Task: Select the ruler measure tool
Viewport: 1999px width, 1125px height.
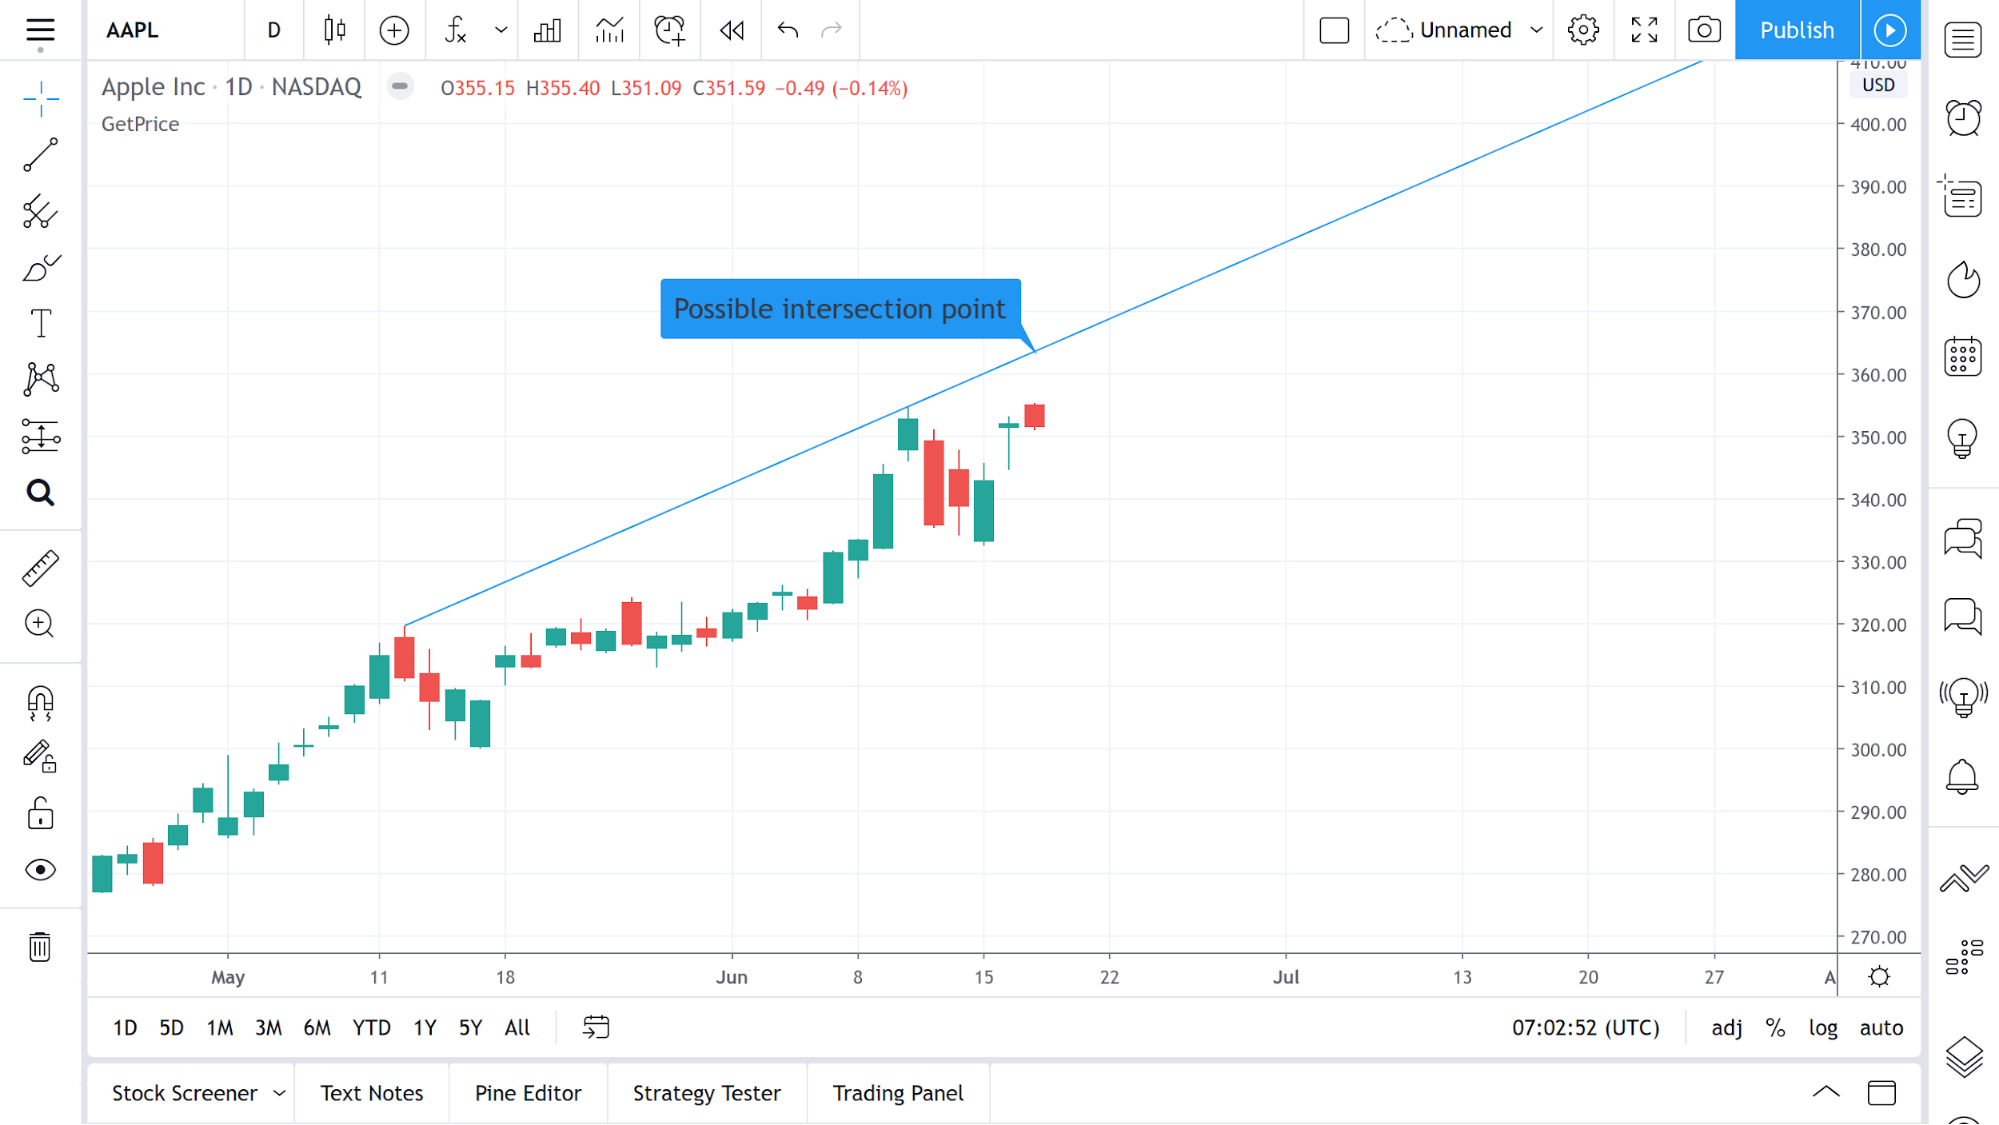Action: pos(40,568)
